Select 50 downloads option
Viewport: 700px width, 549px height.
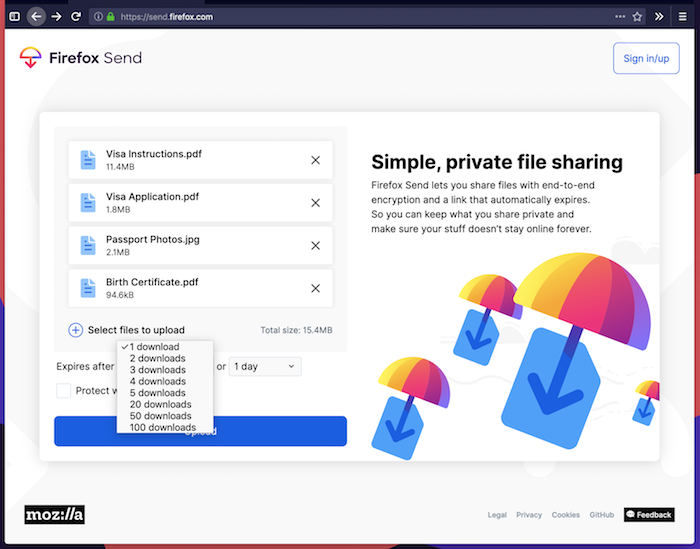(165, 416)
